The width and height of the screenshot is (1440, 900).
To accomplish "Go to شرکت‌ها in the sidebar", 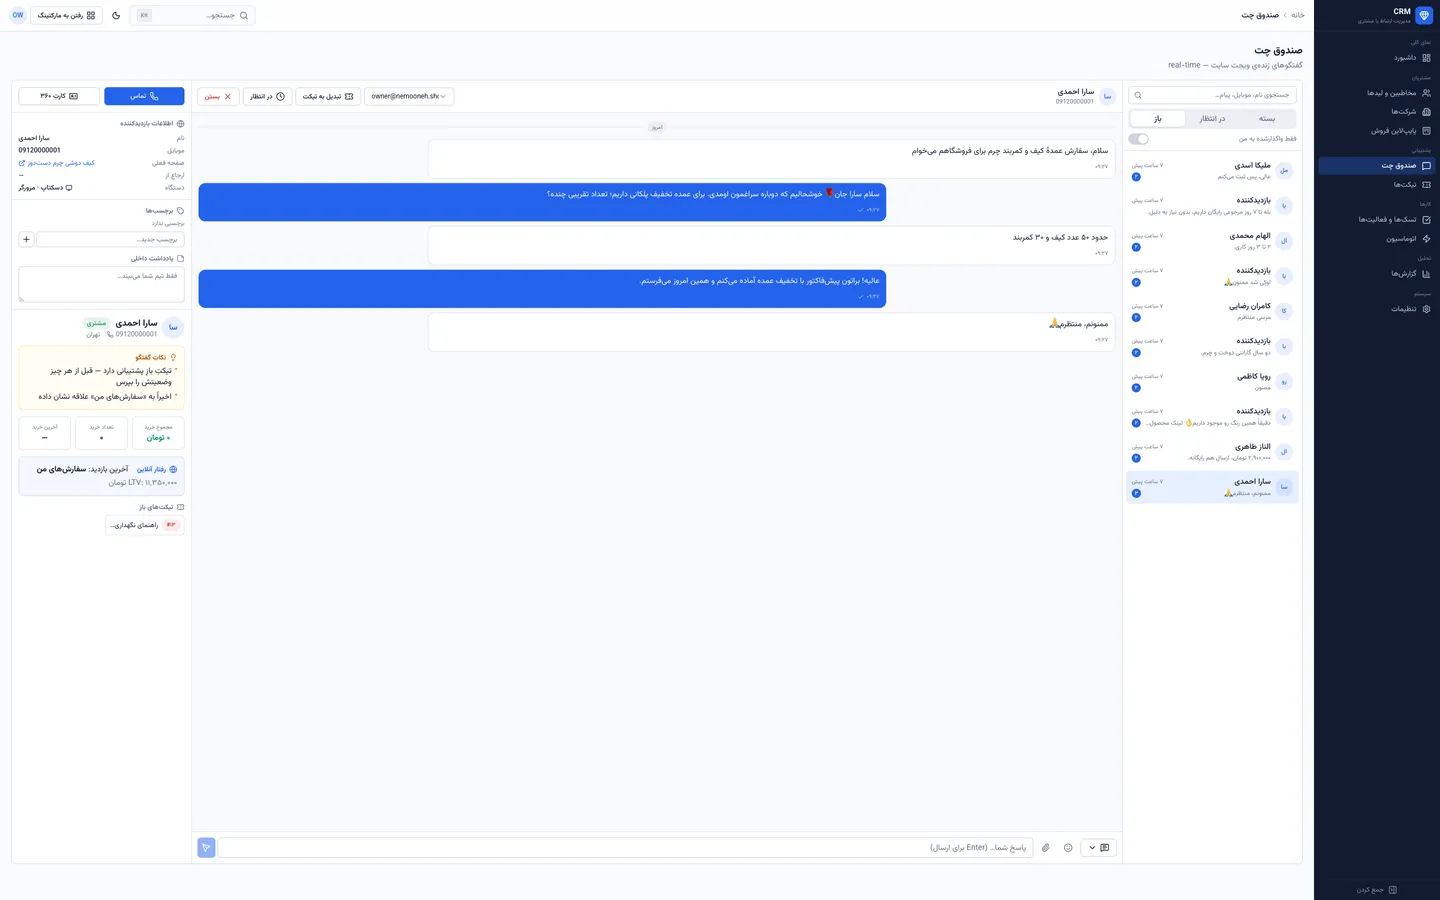I will [1376, 112].
